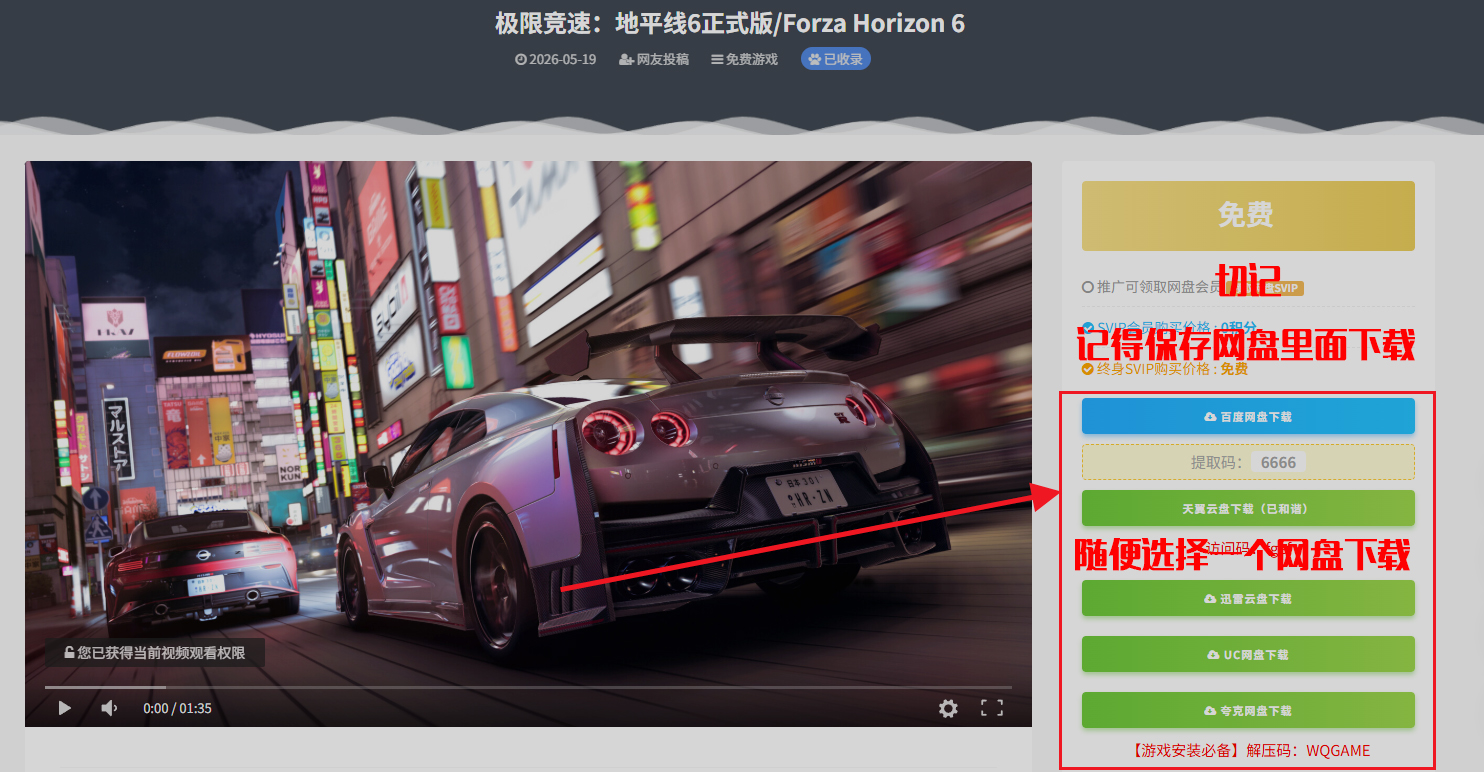Open the 免费游戏 category link
This screenshot has width=1484, height=772.
click(744, 59)
